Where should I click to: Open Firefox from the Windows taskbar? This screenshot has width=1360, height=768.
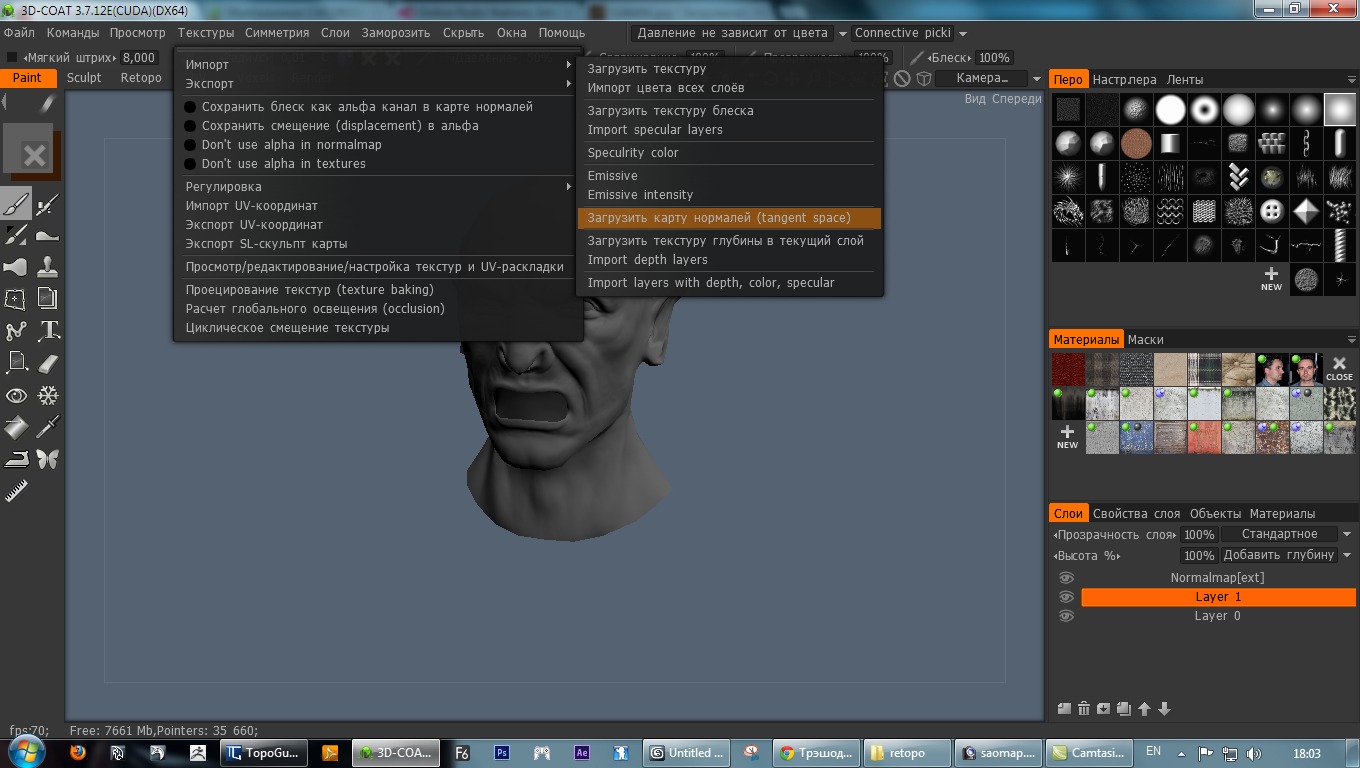pos(78,753)
